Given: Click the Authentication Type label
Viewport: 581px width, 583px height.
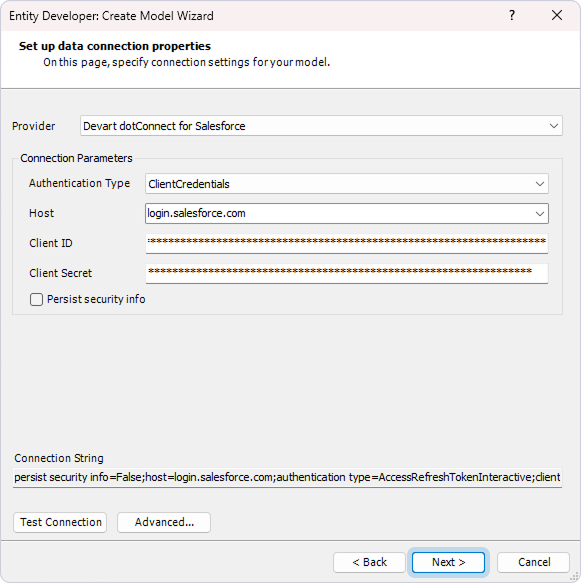Looking at the screenshot, I should click(80, 183).
